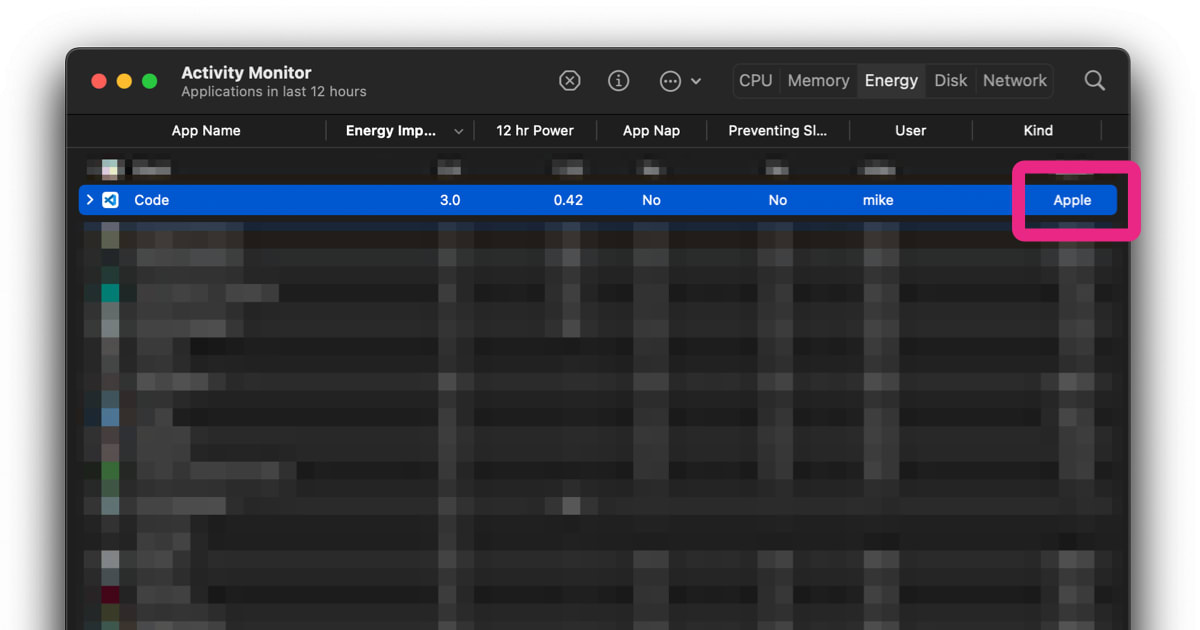1200x630 pixels.
Task: Click the Visual Studio Code app icon
Action: coord(110,200)
